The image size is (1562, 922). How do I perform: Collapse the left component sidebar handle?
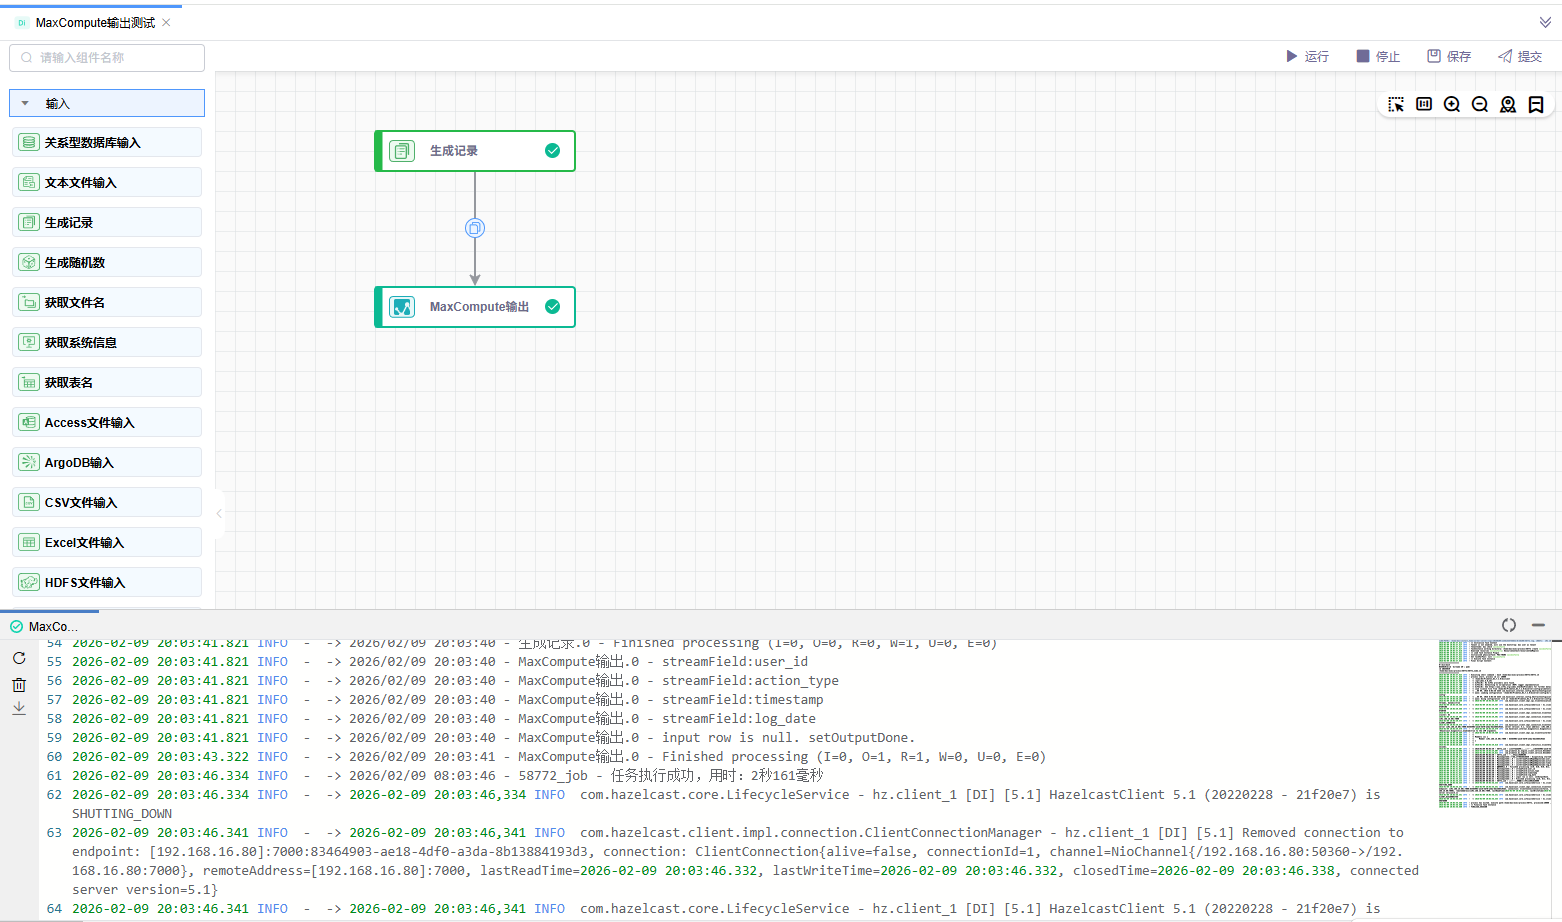[x=219, y=513]
